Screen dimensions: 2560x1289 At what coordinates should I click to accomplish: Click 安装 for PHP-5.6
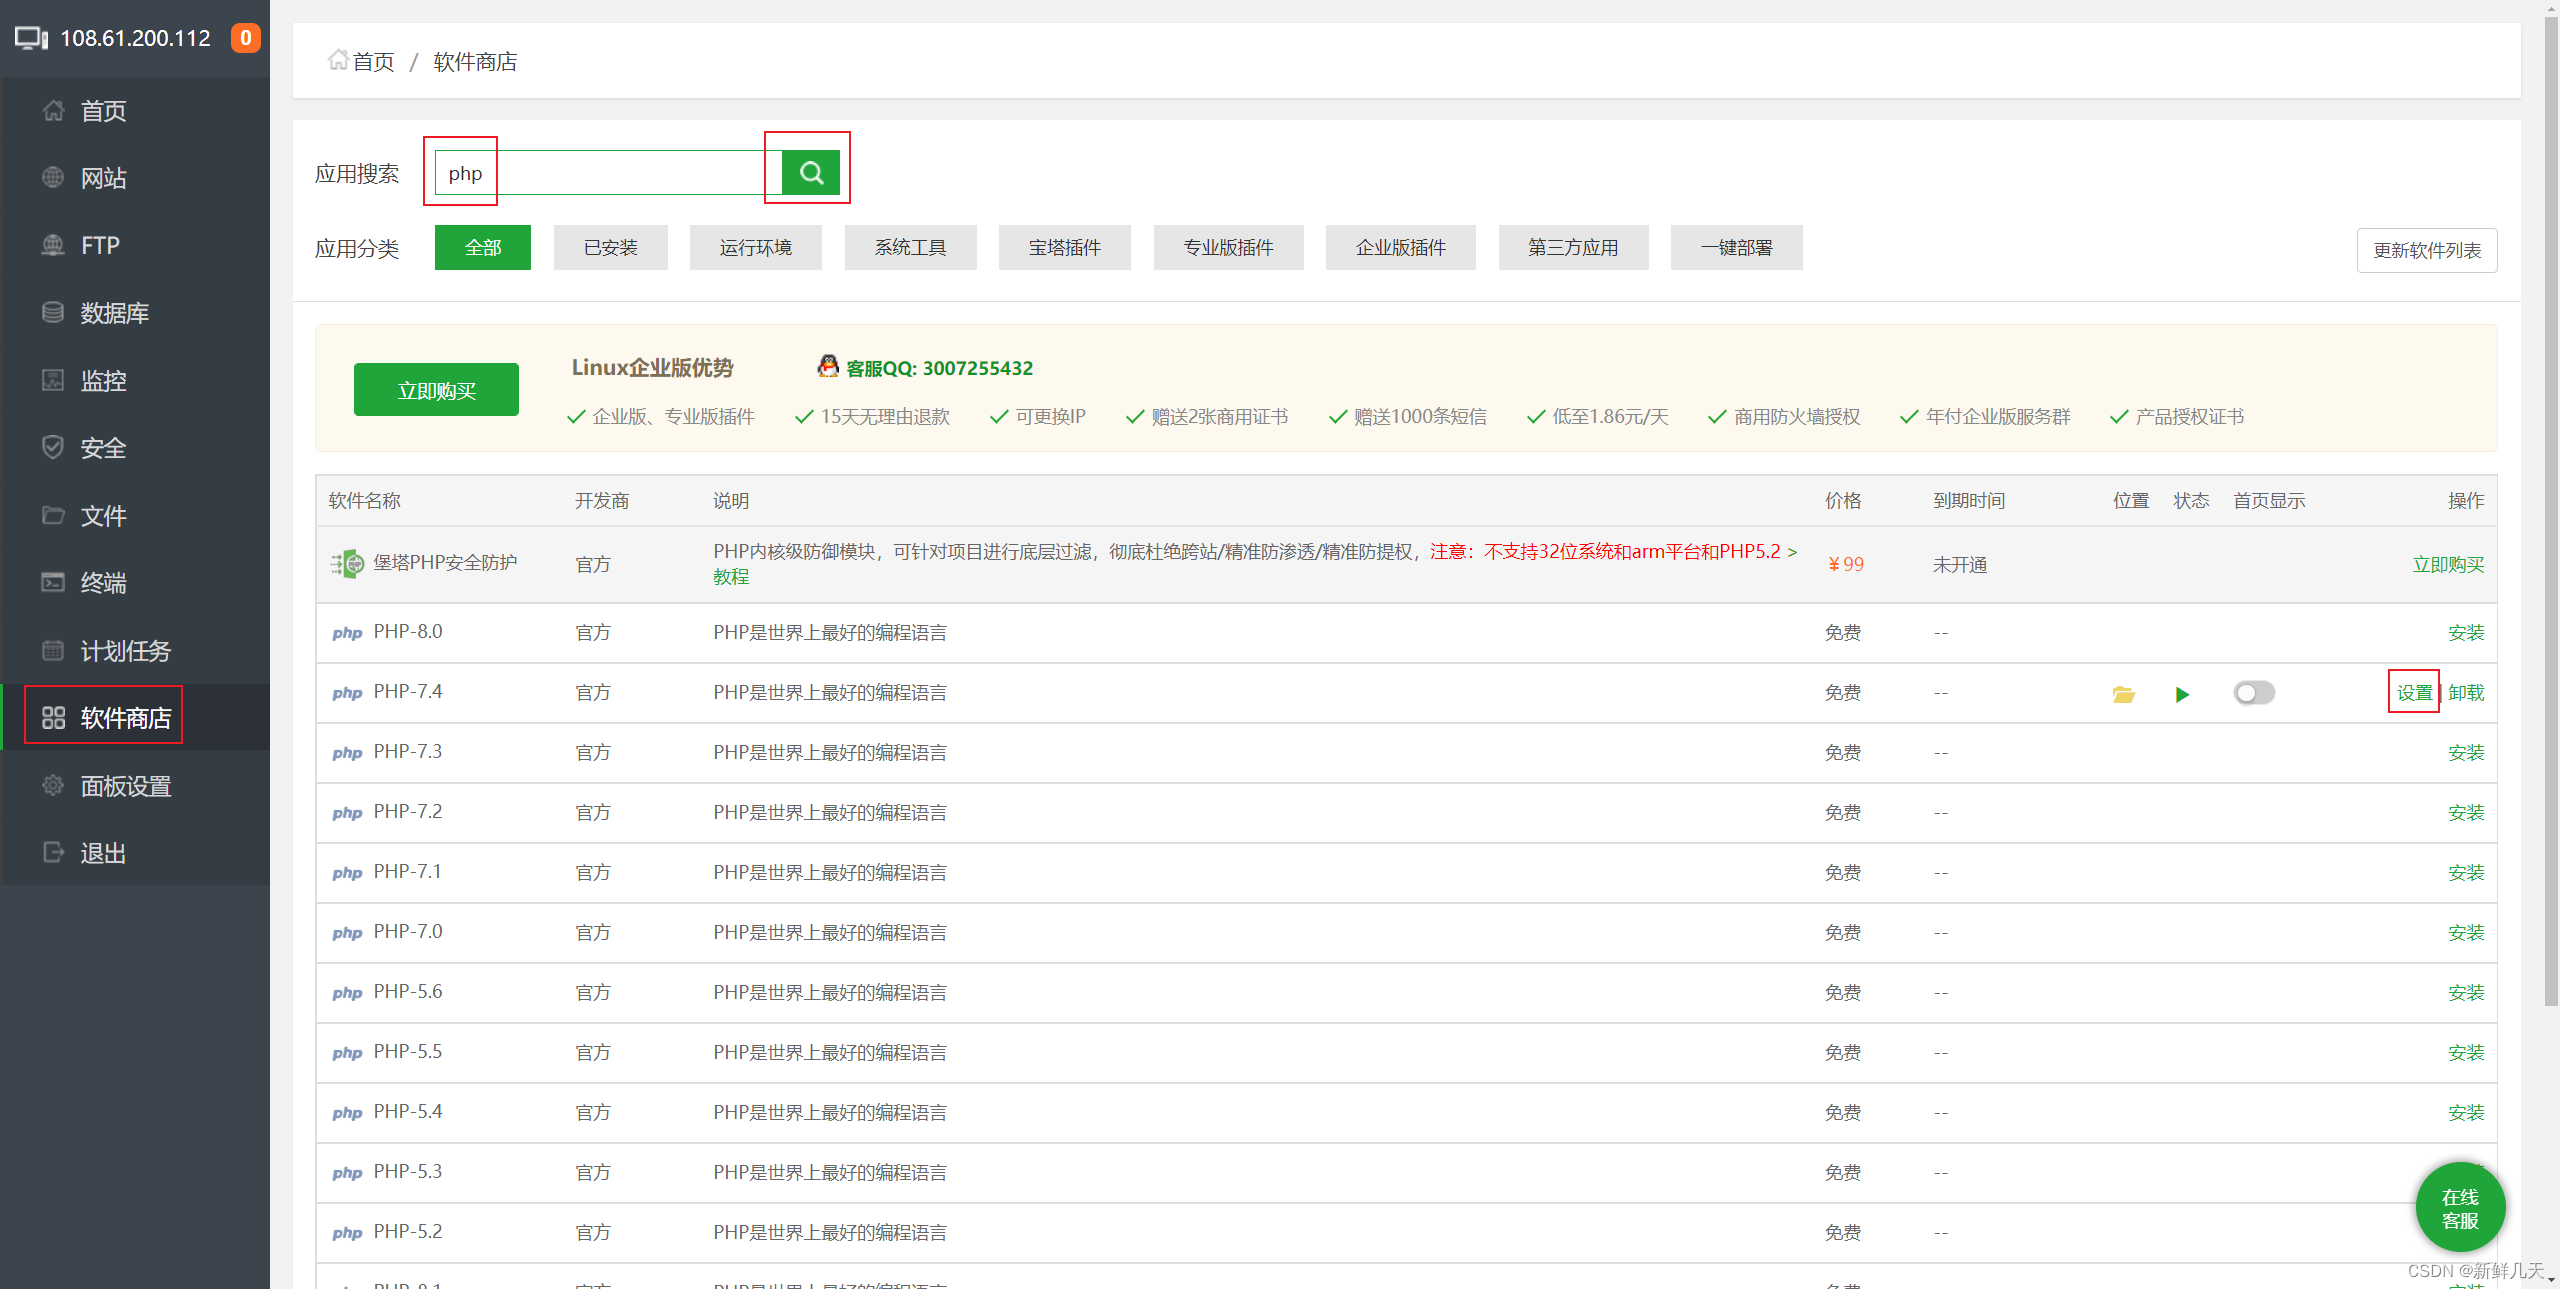(x=2466, y=992)
